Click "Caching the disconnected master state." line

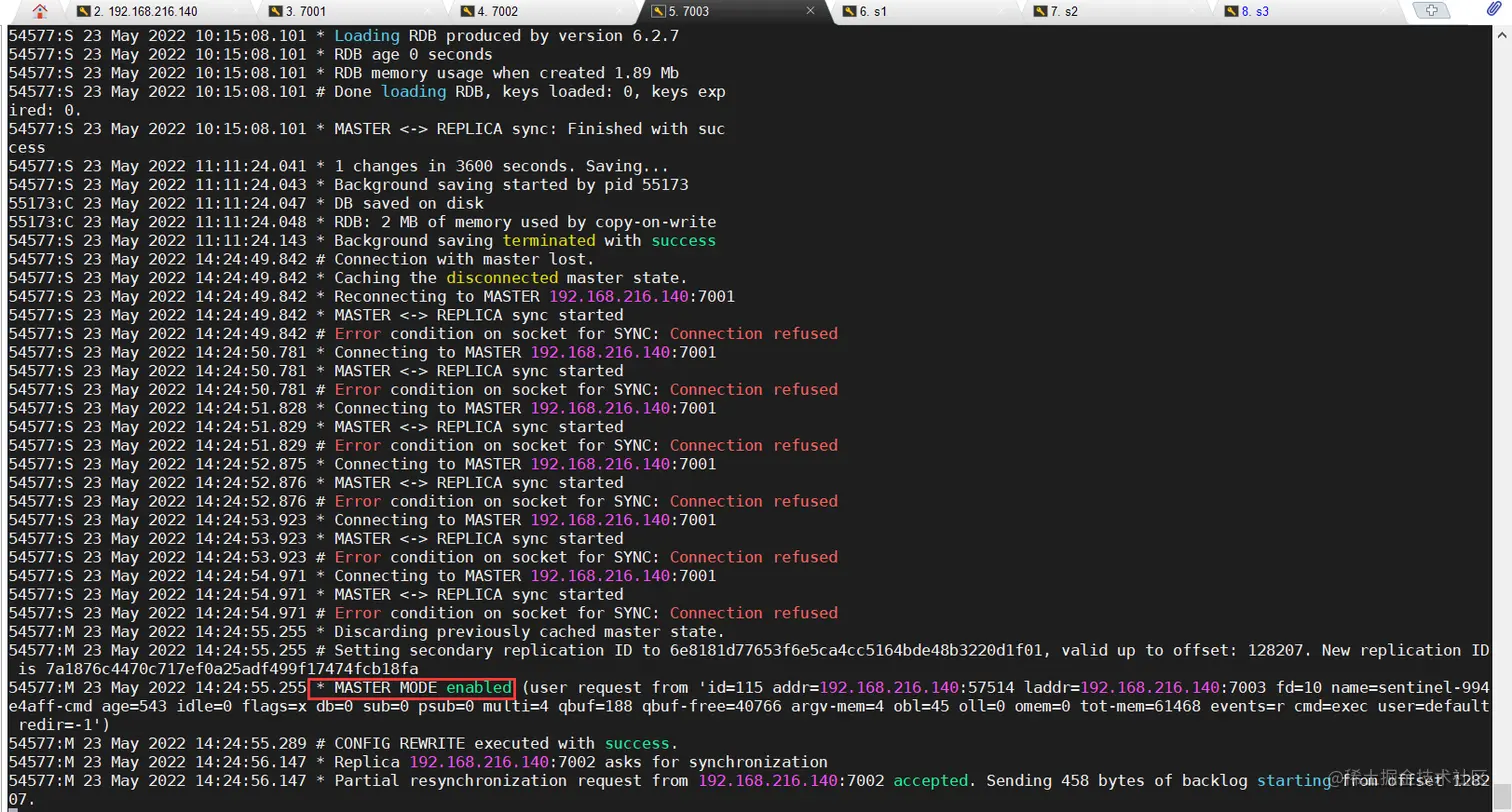[511, 278]
